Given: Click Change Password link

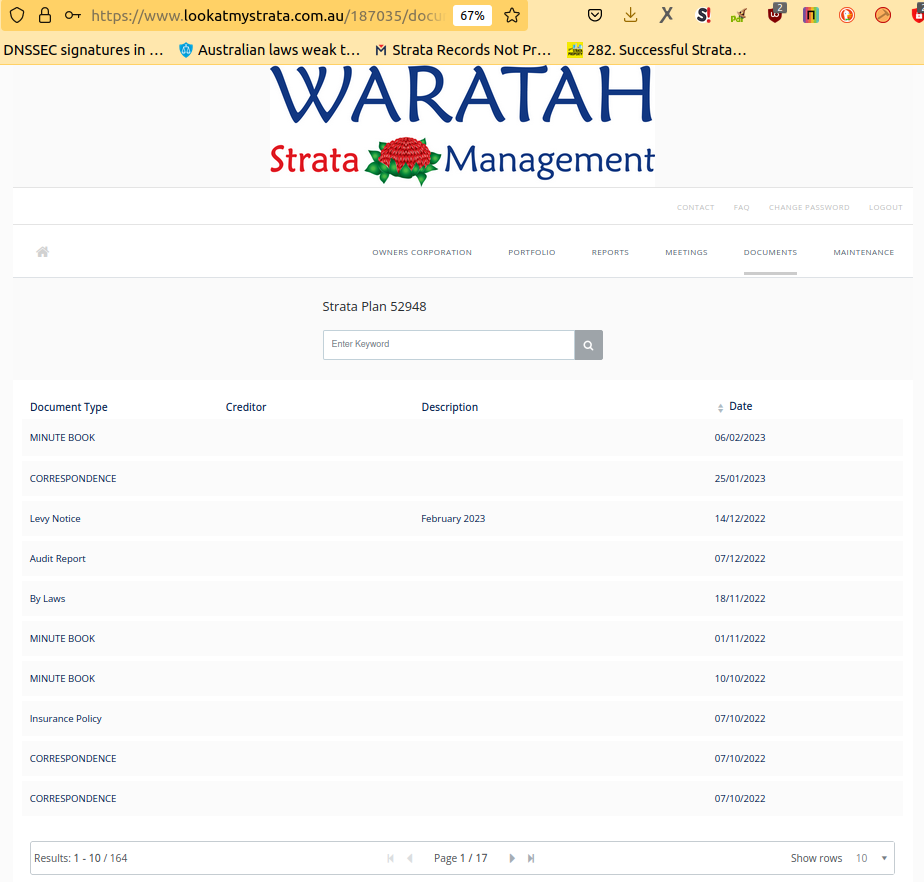Looking at the screenshot, I should [x=809, y=207].
